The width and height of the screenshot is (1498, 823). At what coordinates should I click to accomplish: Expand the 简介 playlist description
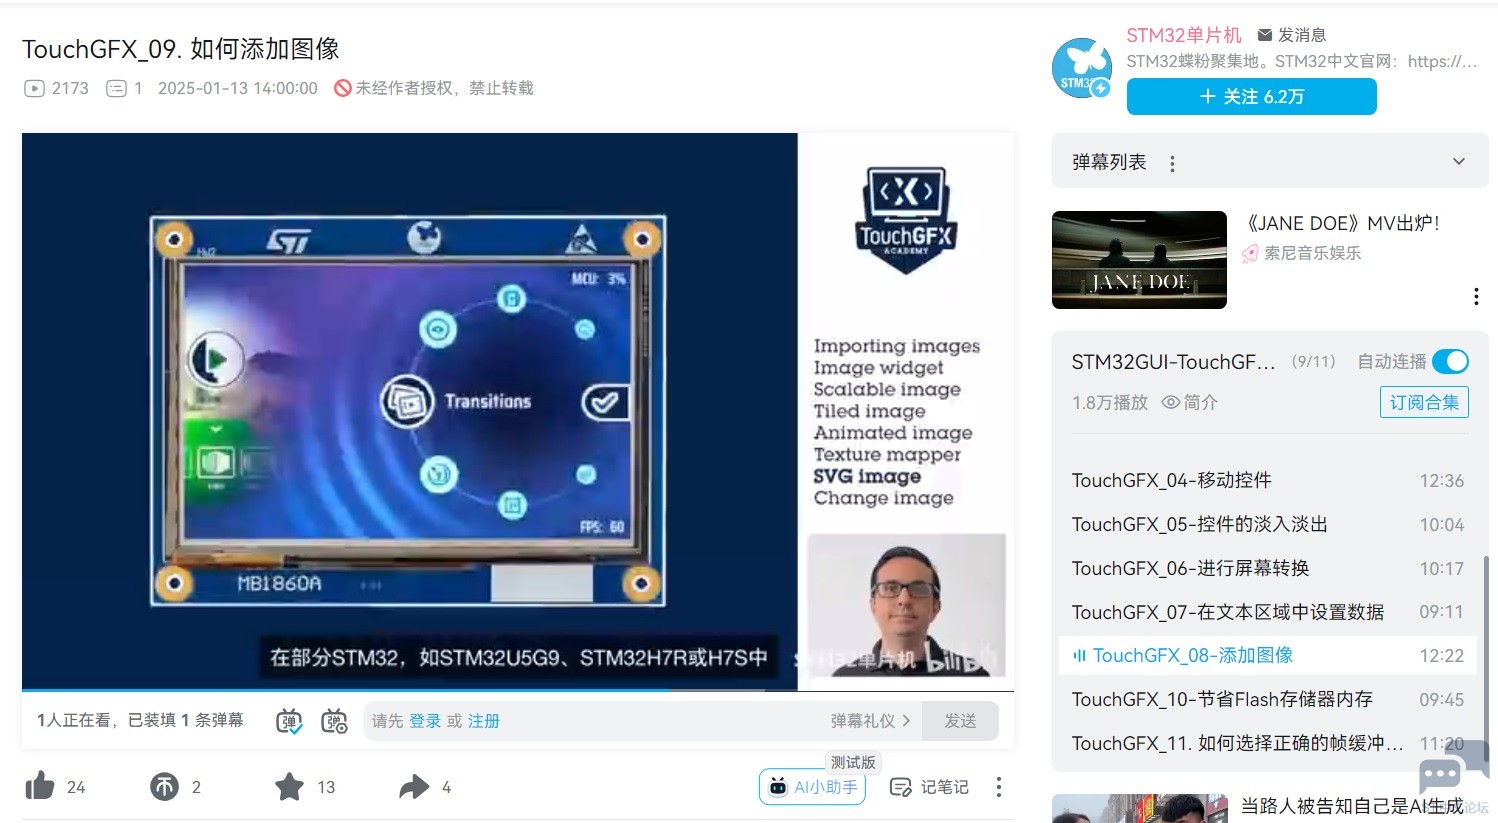[1190, 402]
